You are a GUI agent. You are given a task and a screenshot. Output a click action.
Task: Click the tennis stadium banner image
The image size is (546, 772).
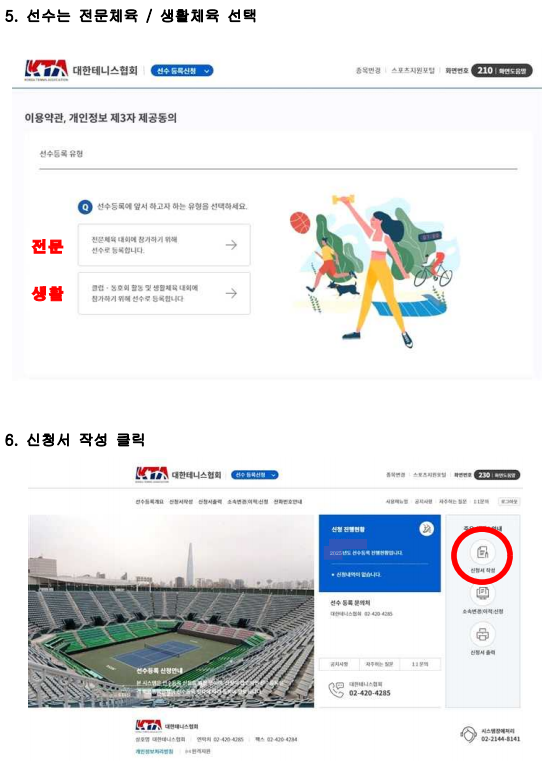(171, 611)
